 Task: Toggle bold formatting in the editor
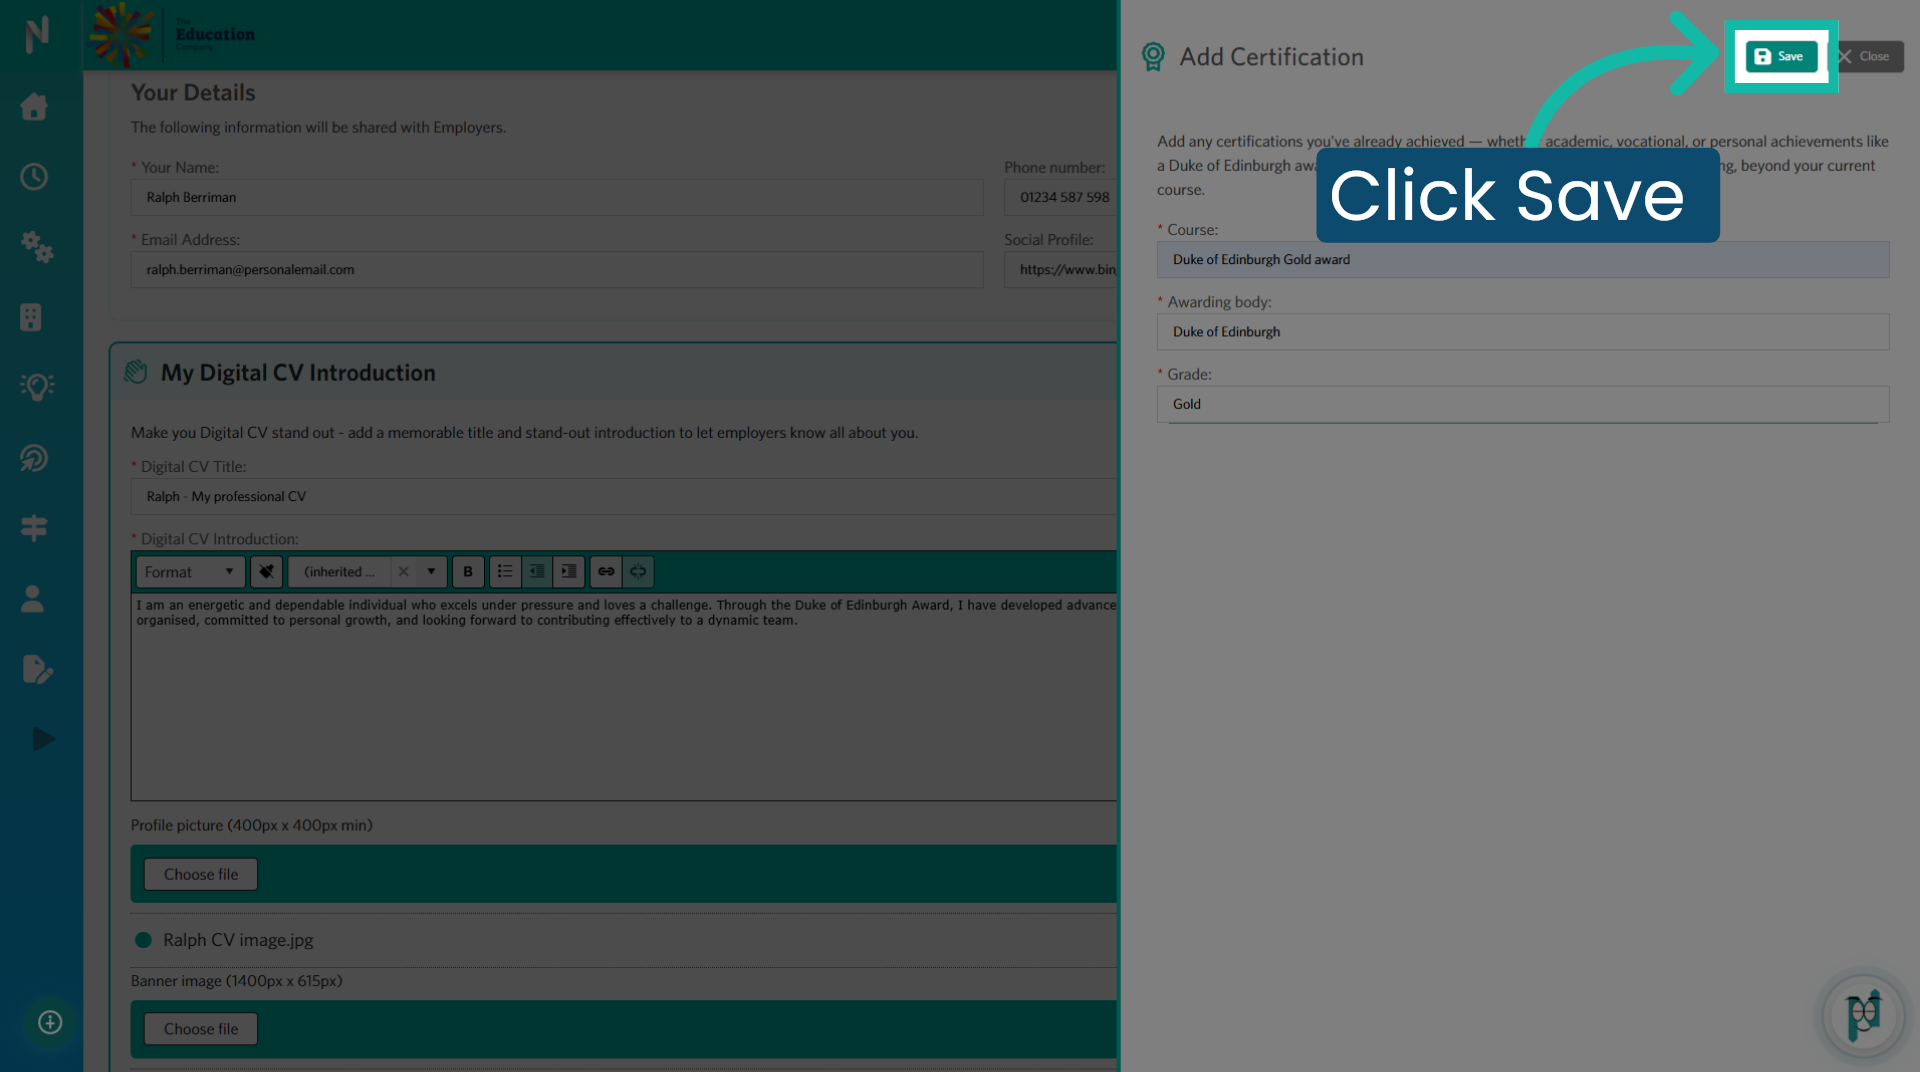(468, 572)
